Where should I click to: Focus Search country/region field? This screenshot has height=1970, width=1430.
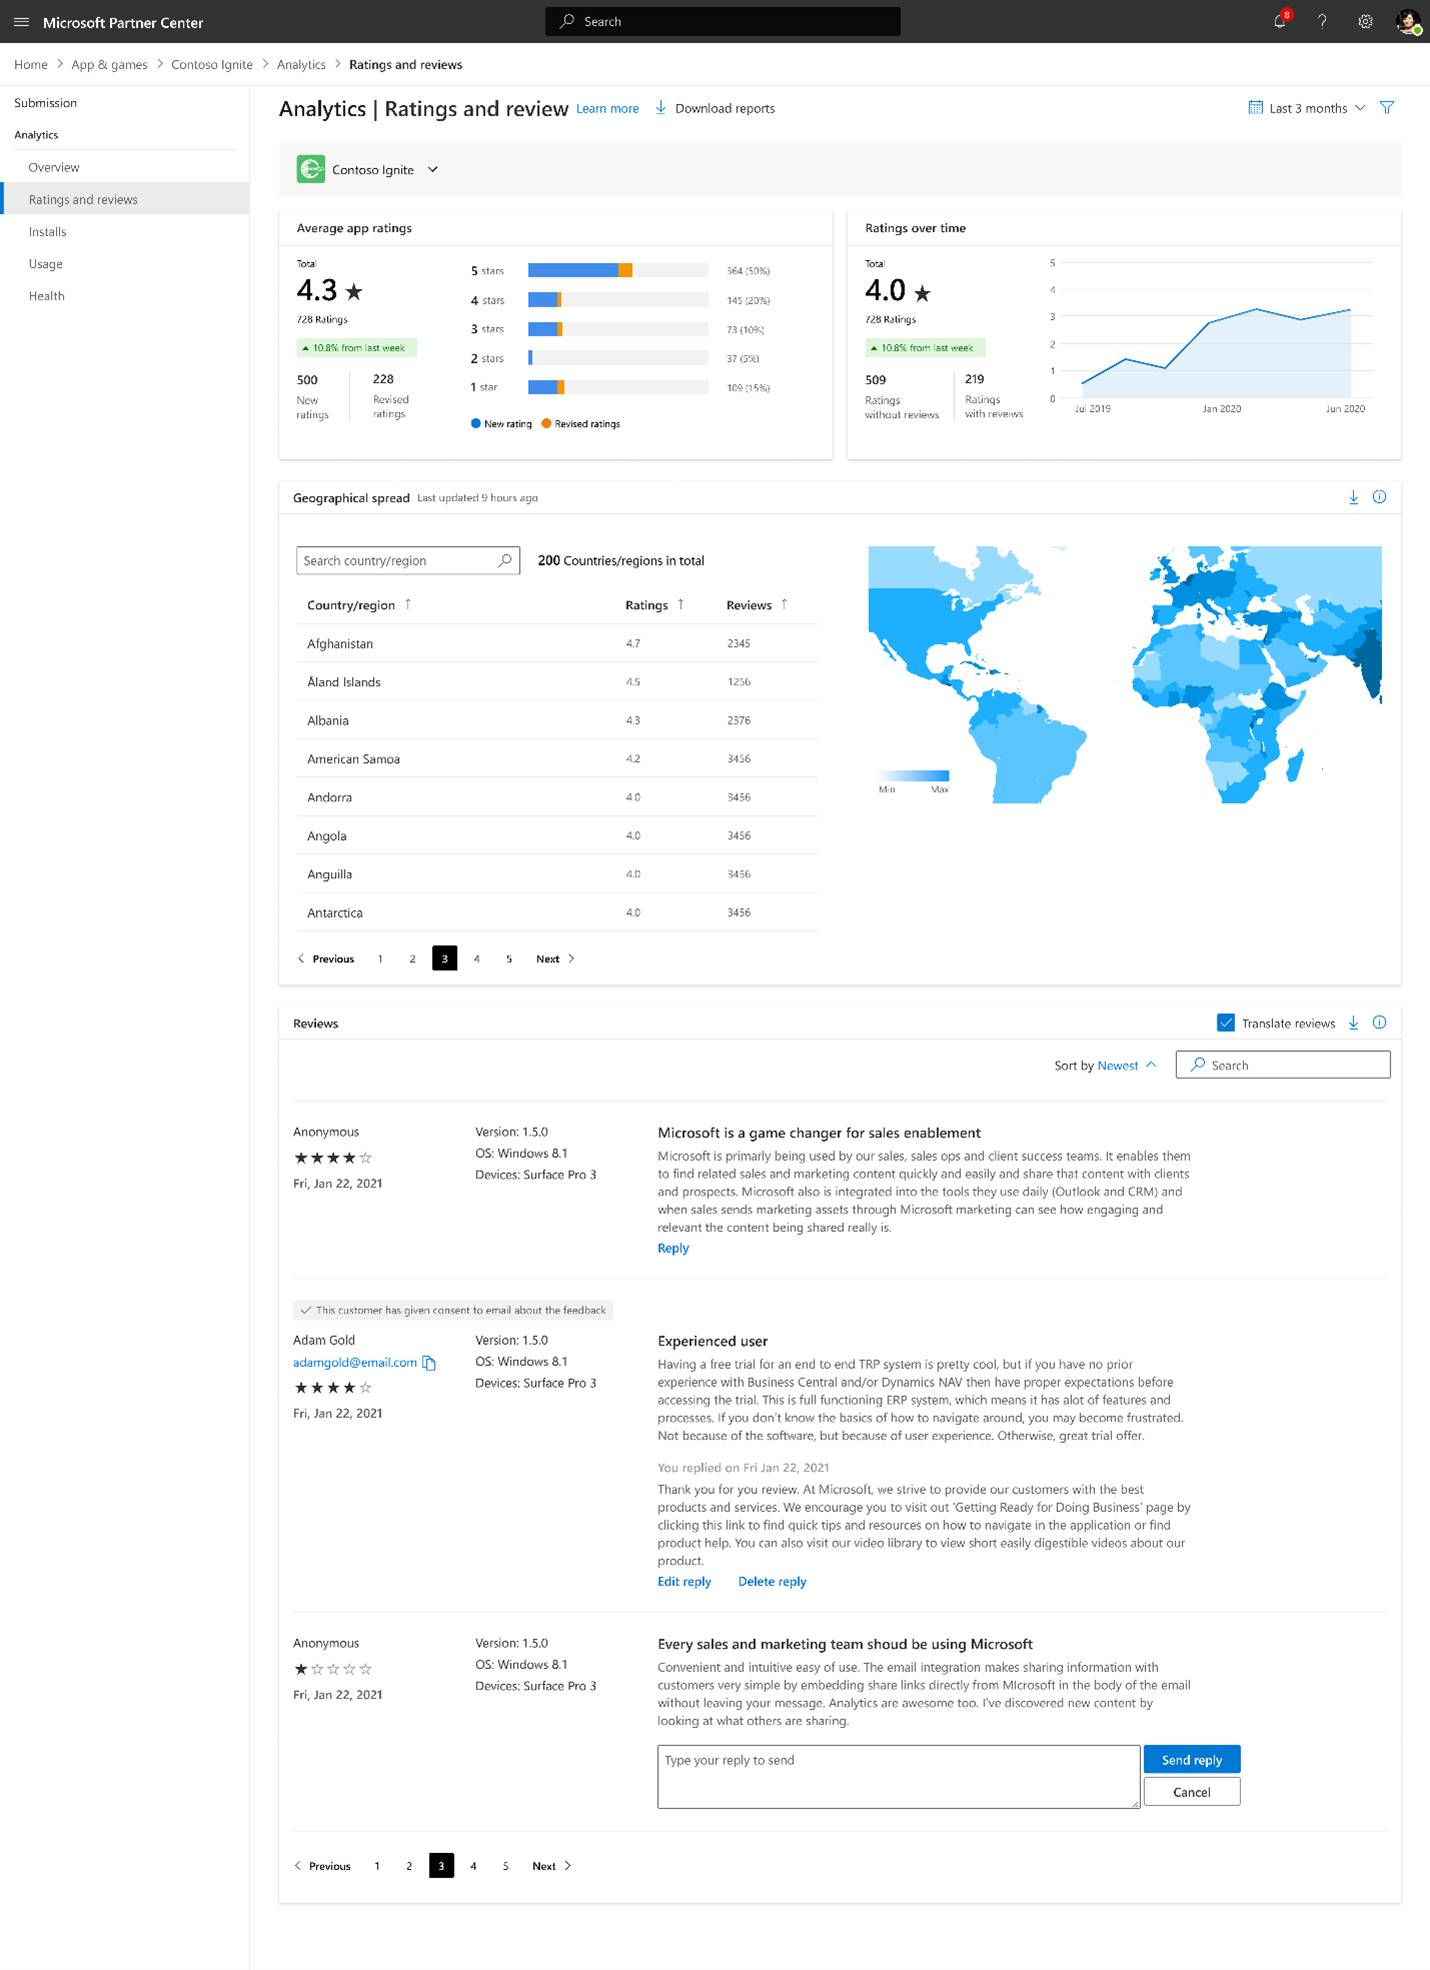(408, 560)
